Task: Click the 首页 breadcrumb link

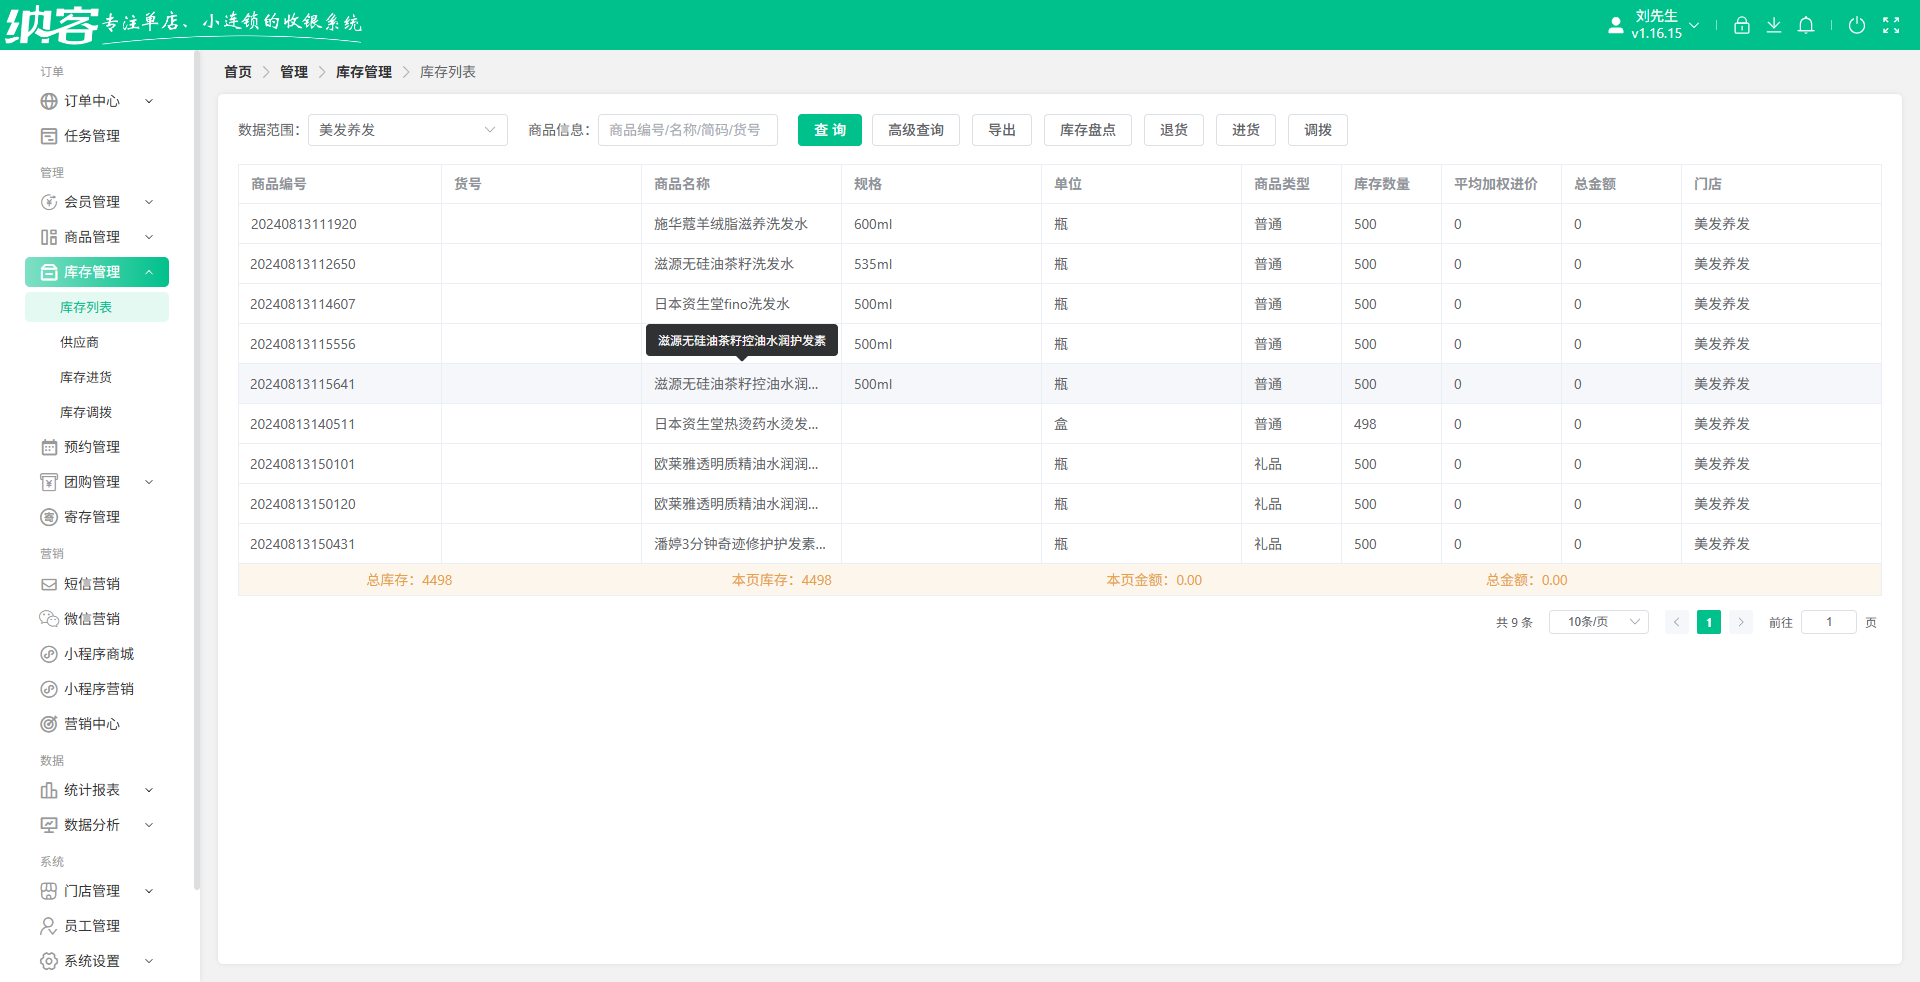Action: (238, 72)
